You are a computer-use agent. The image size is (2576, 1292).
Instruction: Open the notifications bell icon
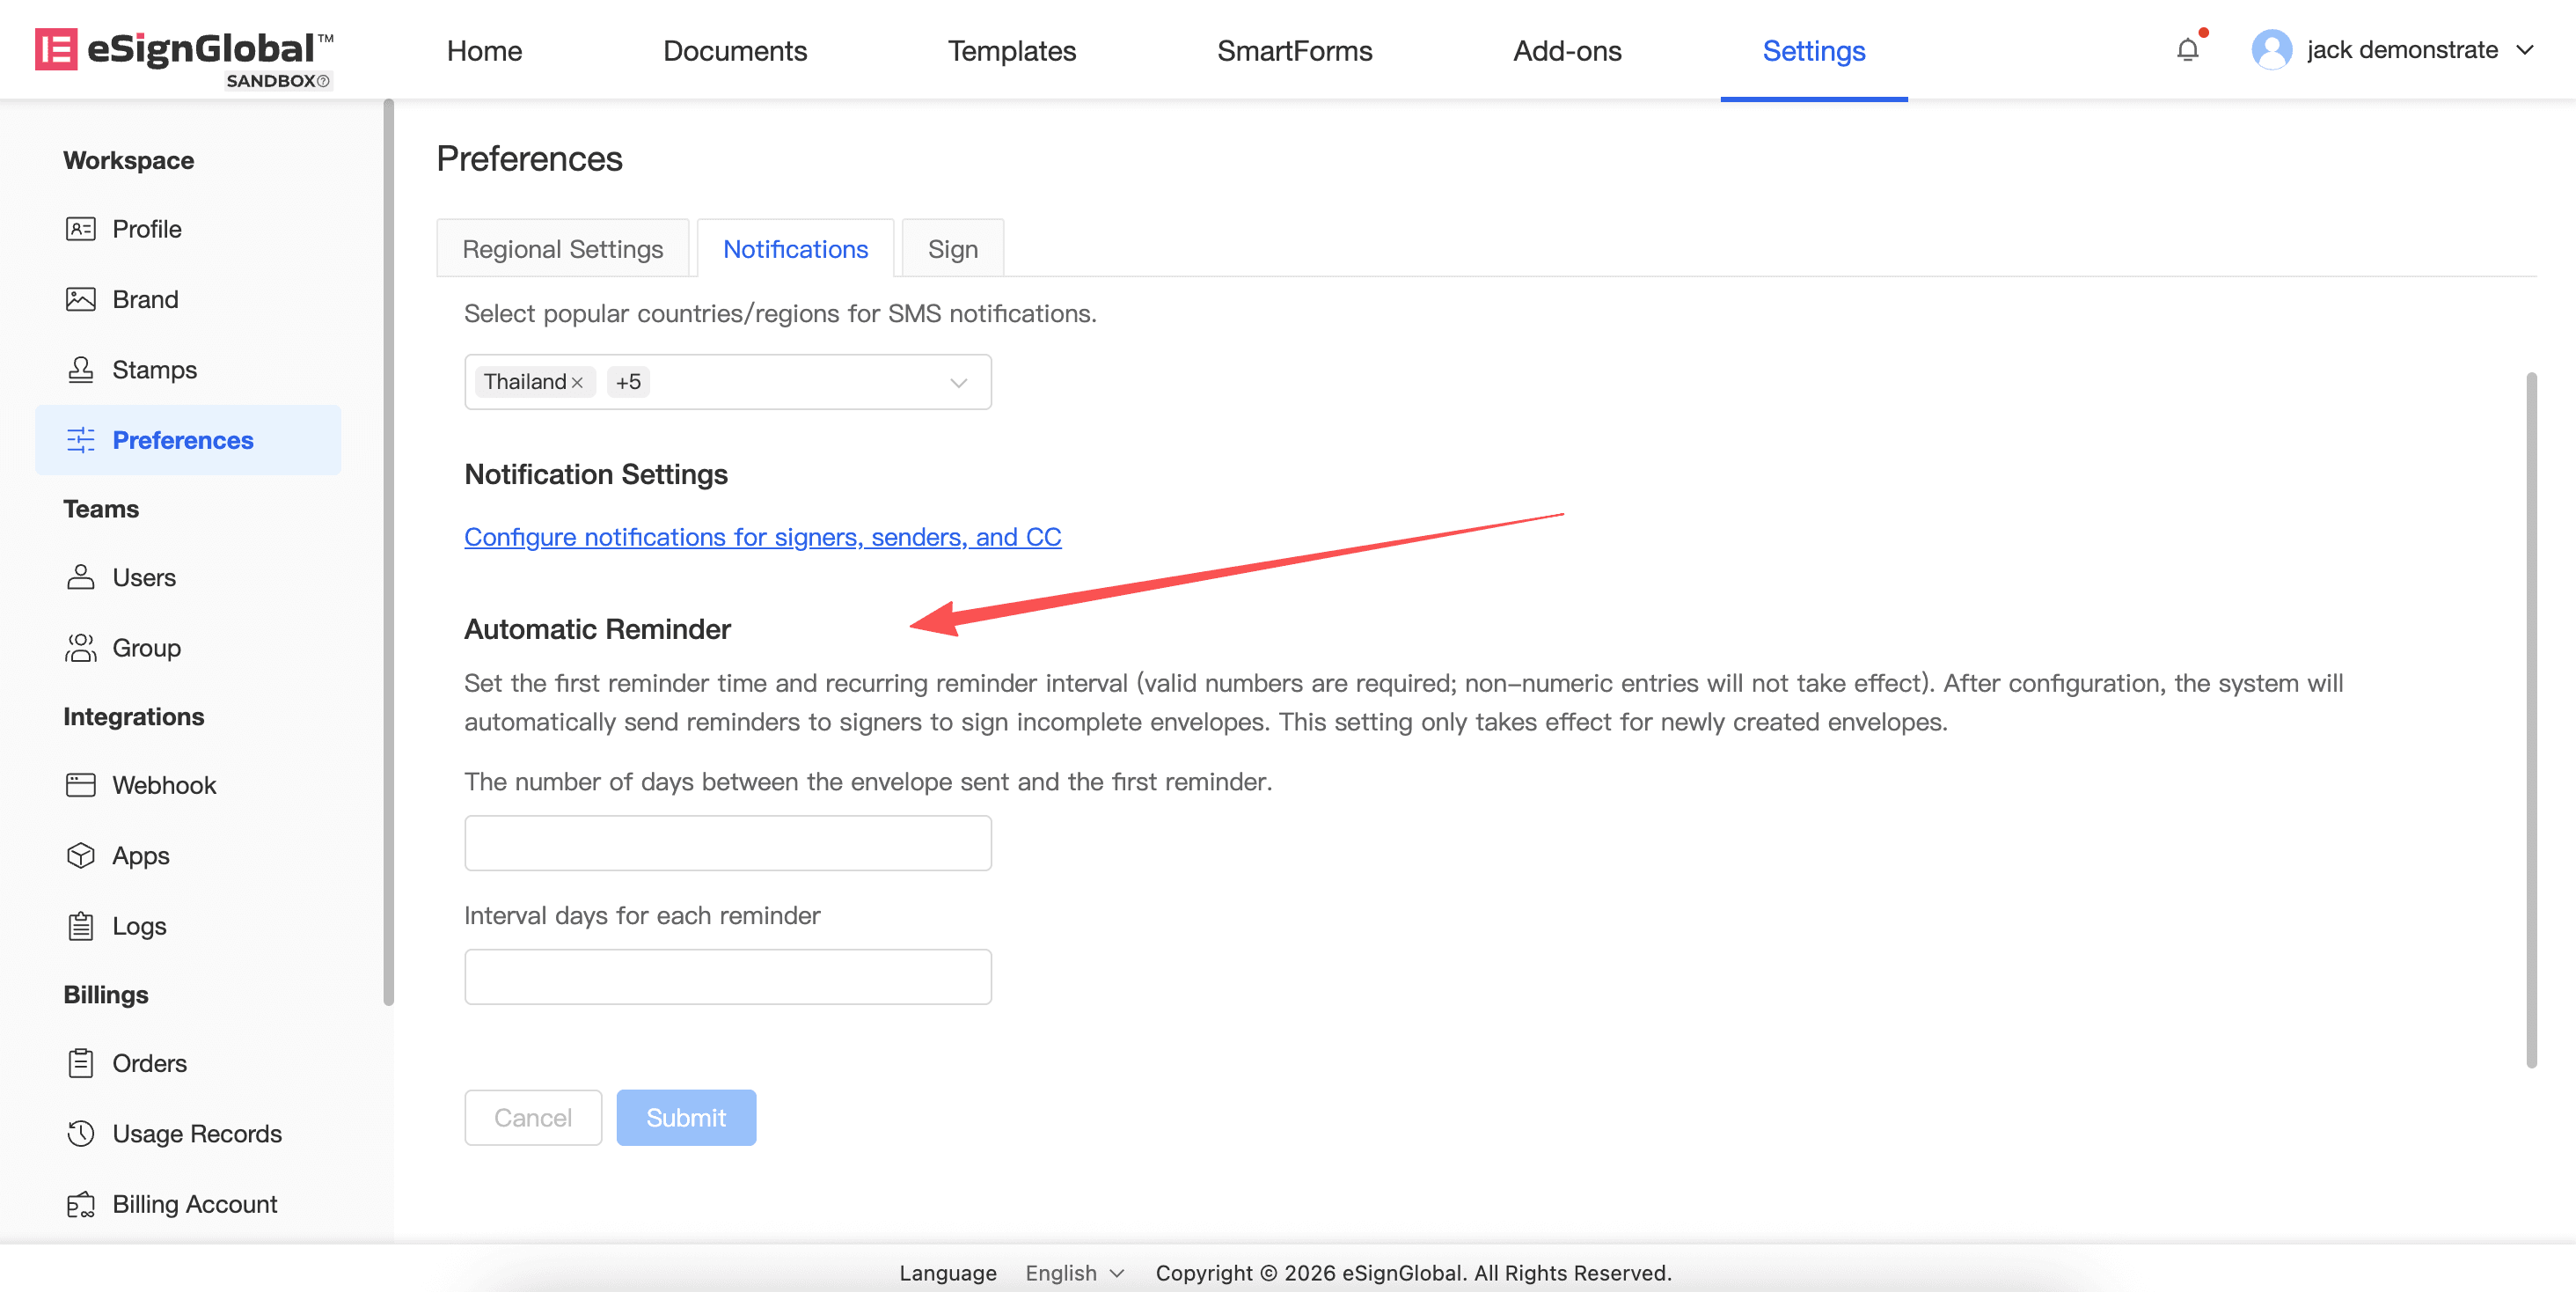[x=2187, y=50]
